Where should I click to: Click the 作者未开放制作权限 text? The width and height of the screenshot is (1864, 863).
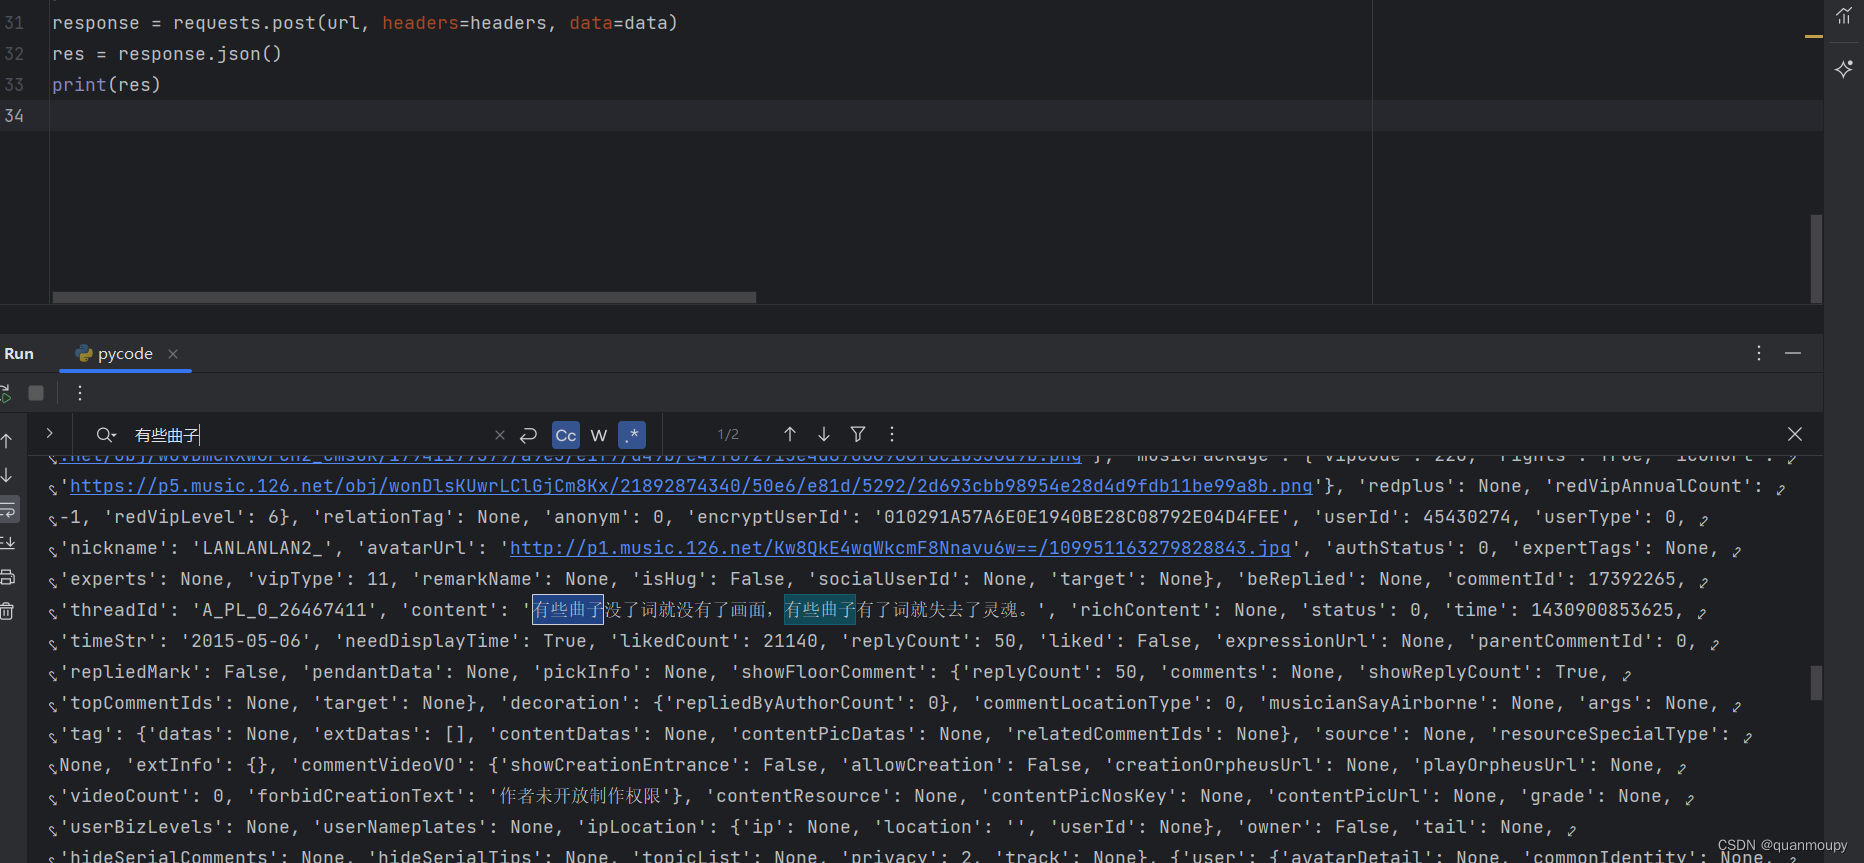[580, 796]
